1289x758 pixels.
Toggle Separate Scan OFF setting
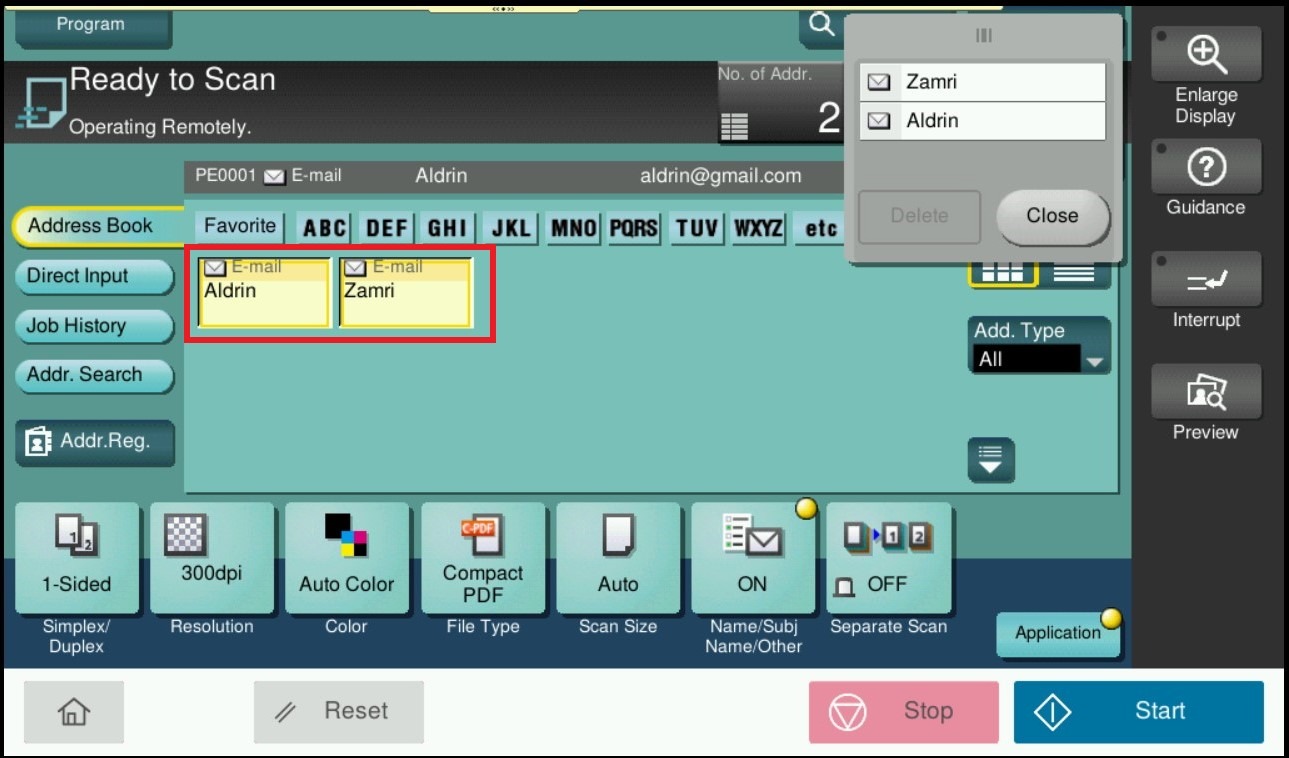click(888, 559)
